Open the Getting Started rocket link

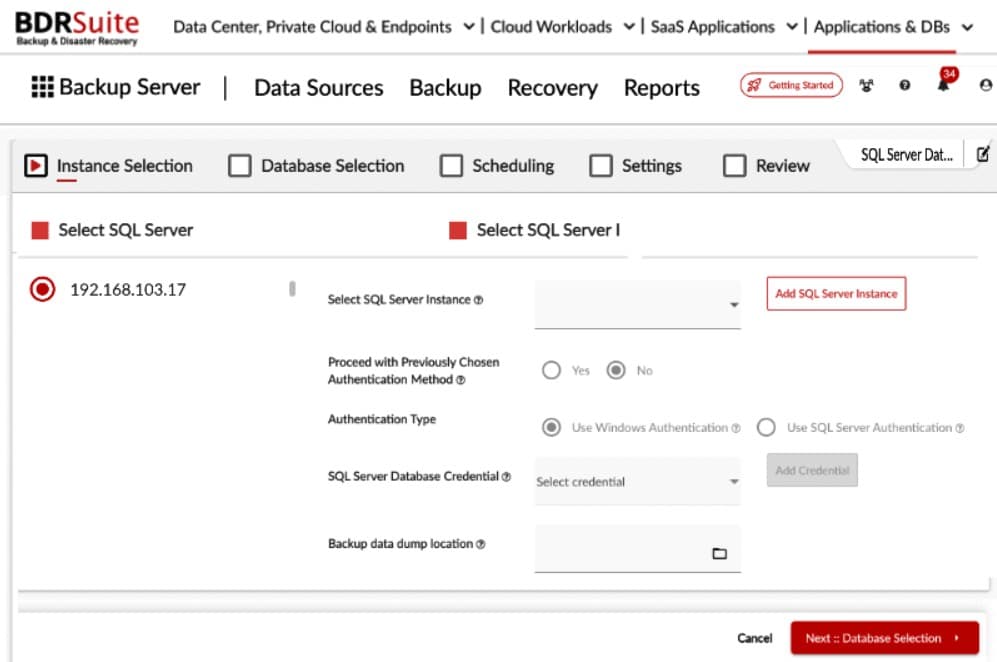point(790,85)
